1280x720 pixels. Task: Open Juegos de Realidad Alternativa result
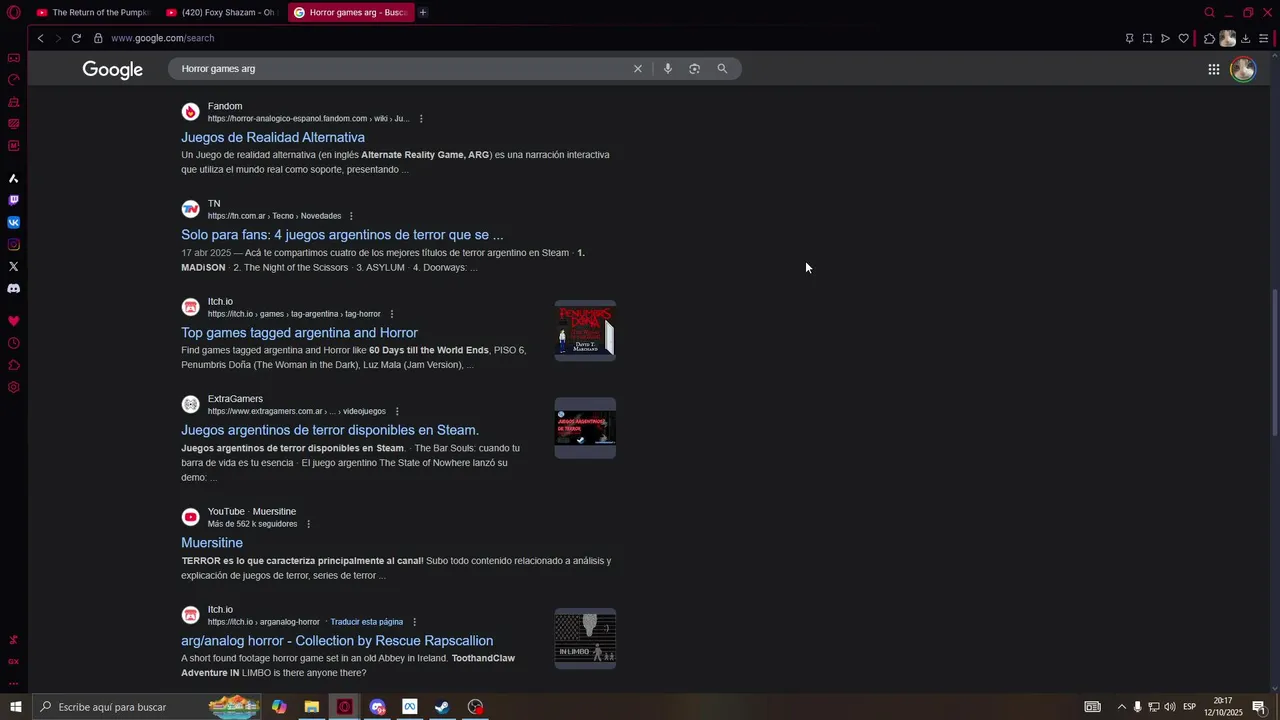click(273, 137)
